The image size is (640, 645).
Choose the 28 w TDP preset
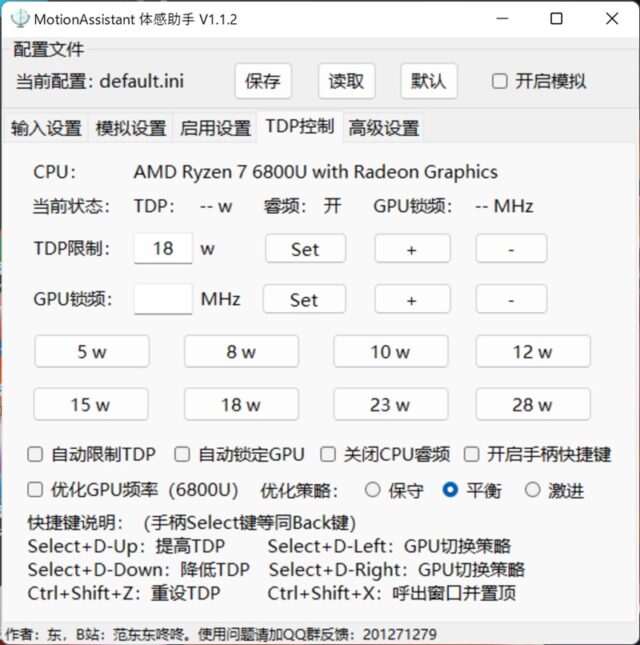click(532, 405)
